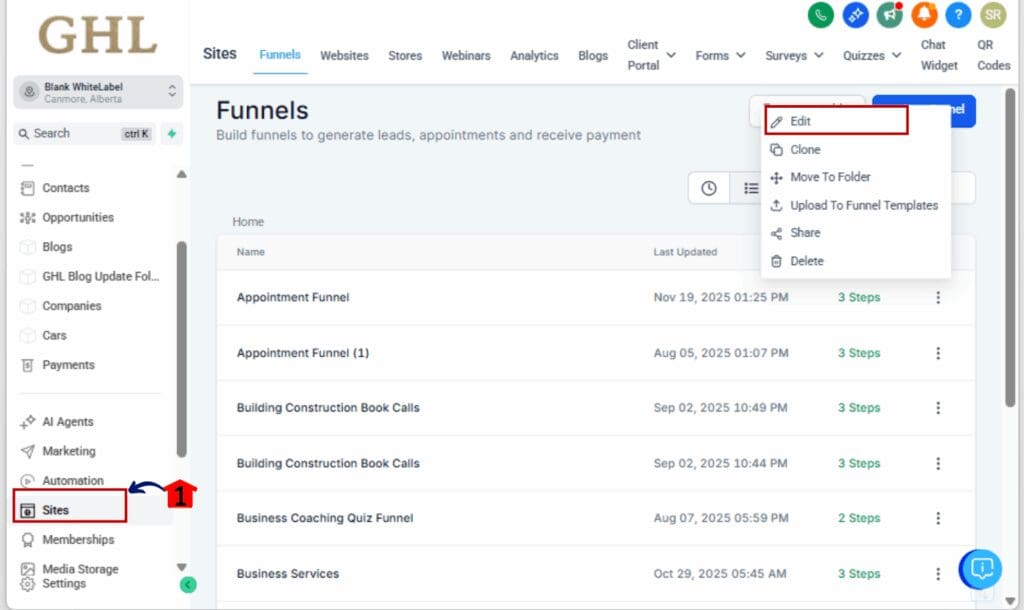Open the Surveys dropdown
Viewport: 1024px width, 610px height.
click(793, 56)
